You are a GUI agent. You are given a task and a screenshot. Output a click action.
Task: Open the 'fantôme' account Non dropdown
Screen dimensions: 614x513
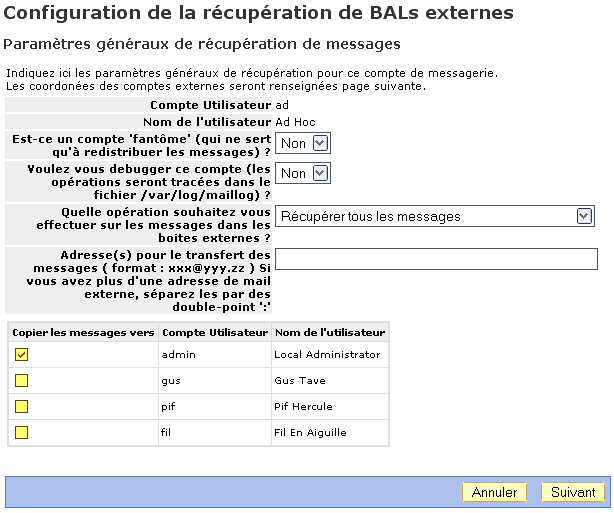click(303, 143)
